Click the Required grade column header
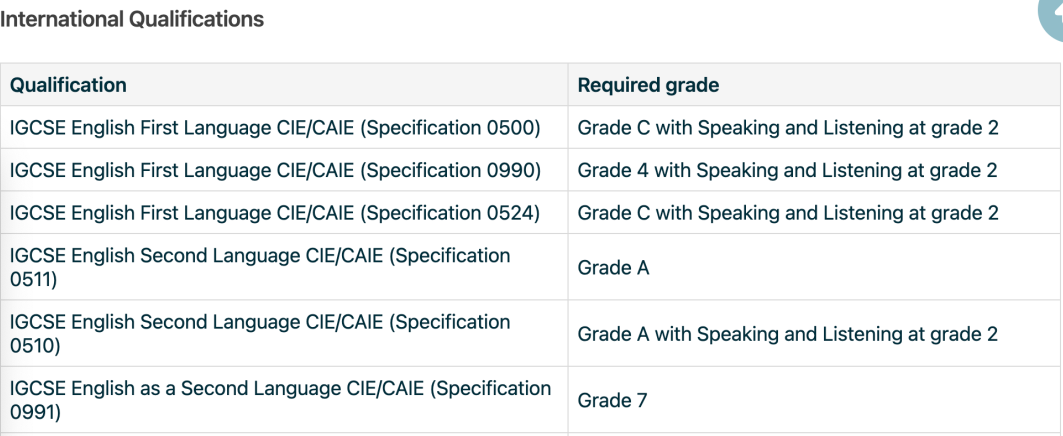1063x436 pixels. pyautogui.click(x=814, y=85)
